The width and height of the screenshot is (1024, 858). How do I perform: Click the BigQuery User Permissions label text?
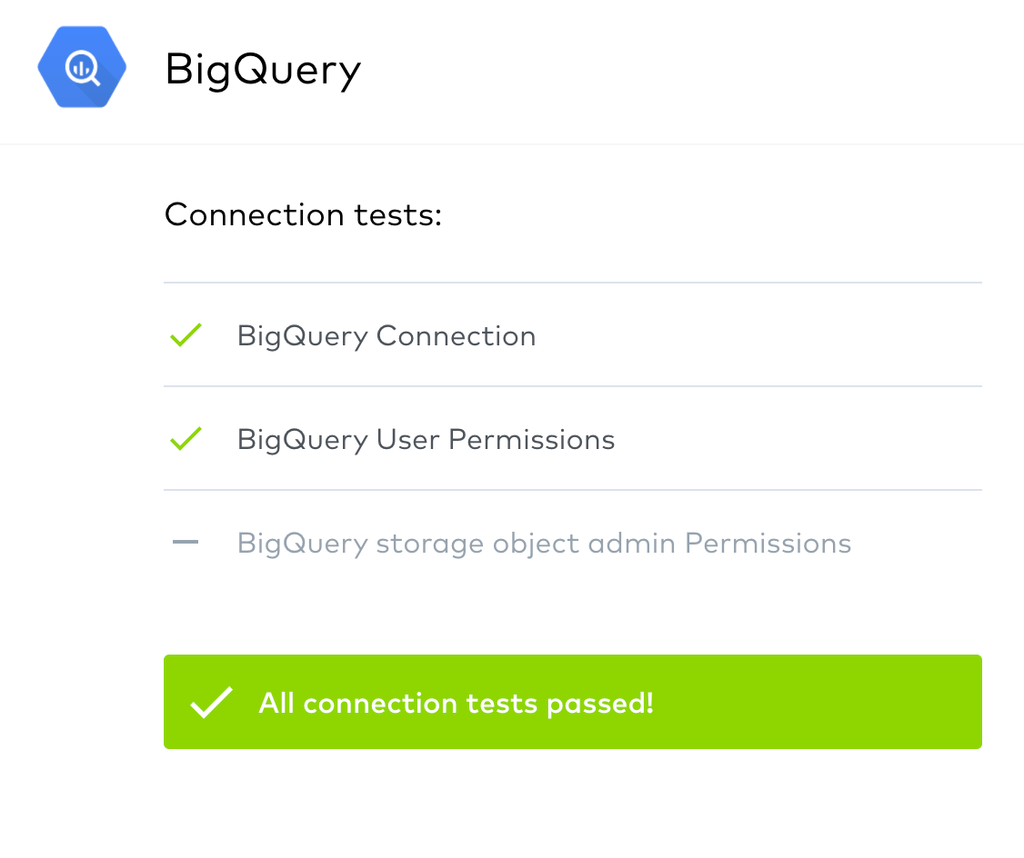pyautogui.click(x=426, y=441)
